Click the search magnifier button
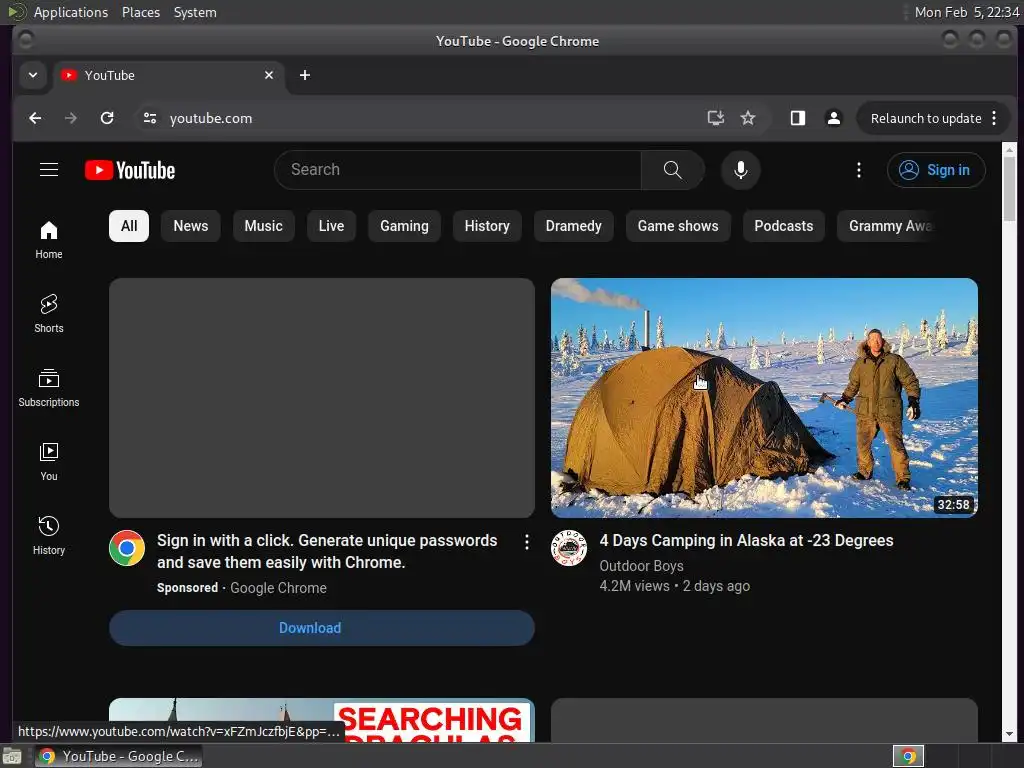Screen dimensions: 1024x768 click(673, 170)
